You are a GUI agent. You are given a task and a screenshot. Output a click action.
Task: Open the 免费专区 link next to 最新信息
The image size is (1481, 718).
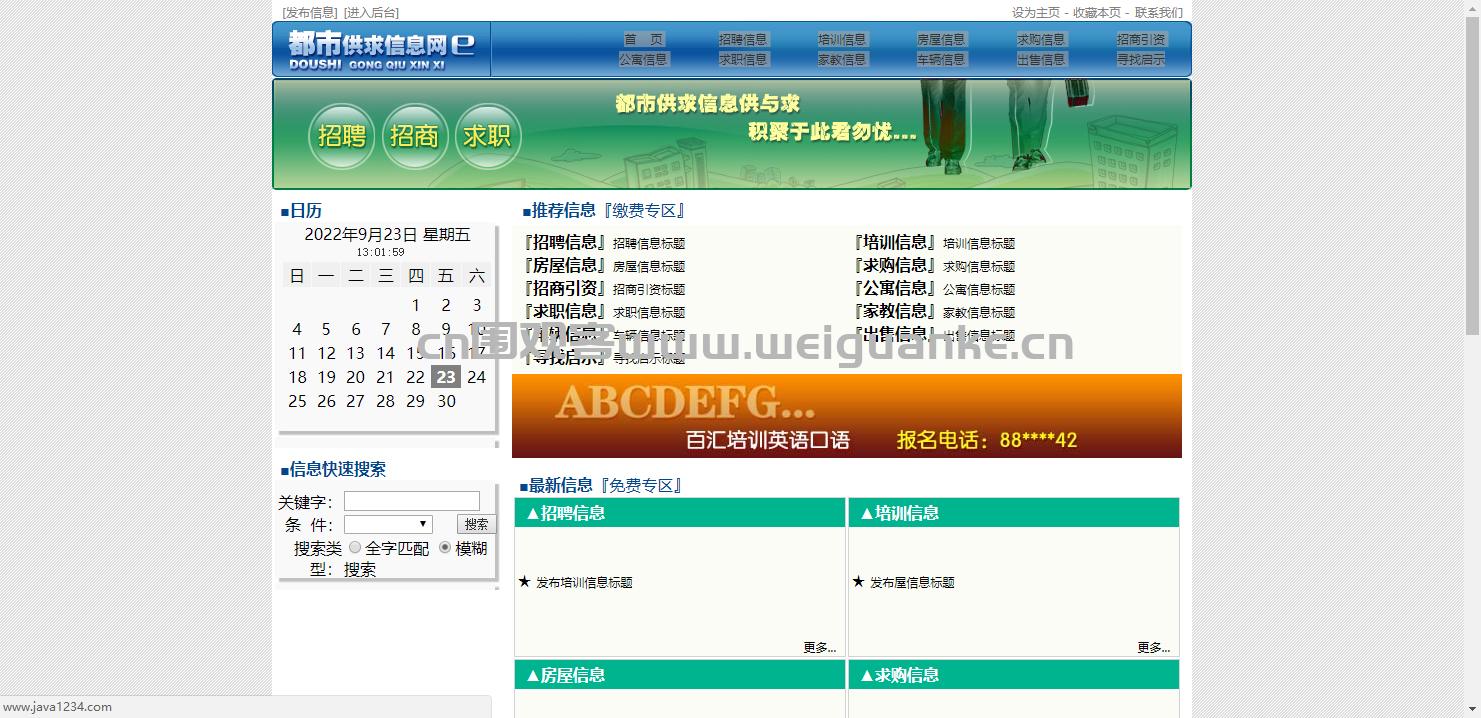pos(641,485)
